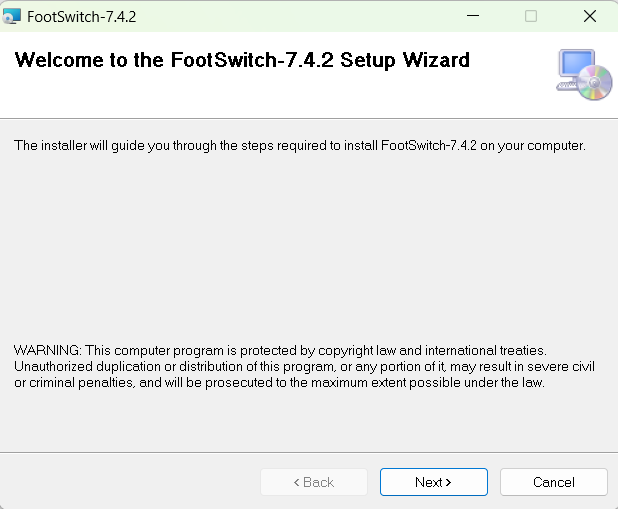Click the blue monitor screen in banner image
This screenshot has width=618, height=509.
(577, 64)
